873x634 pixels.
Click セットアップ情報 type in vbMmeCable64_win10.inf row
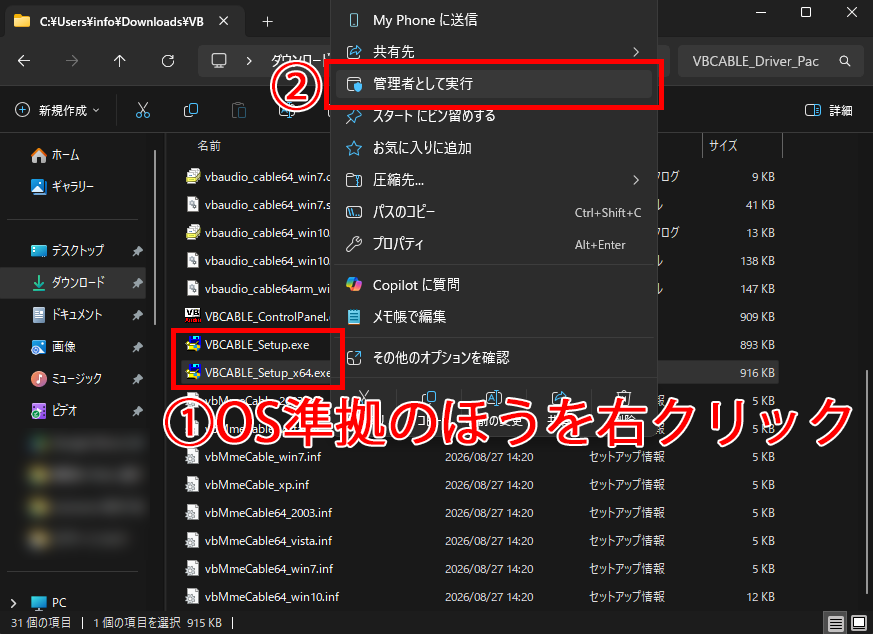[x=627, y=597]
